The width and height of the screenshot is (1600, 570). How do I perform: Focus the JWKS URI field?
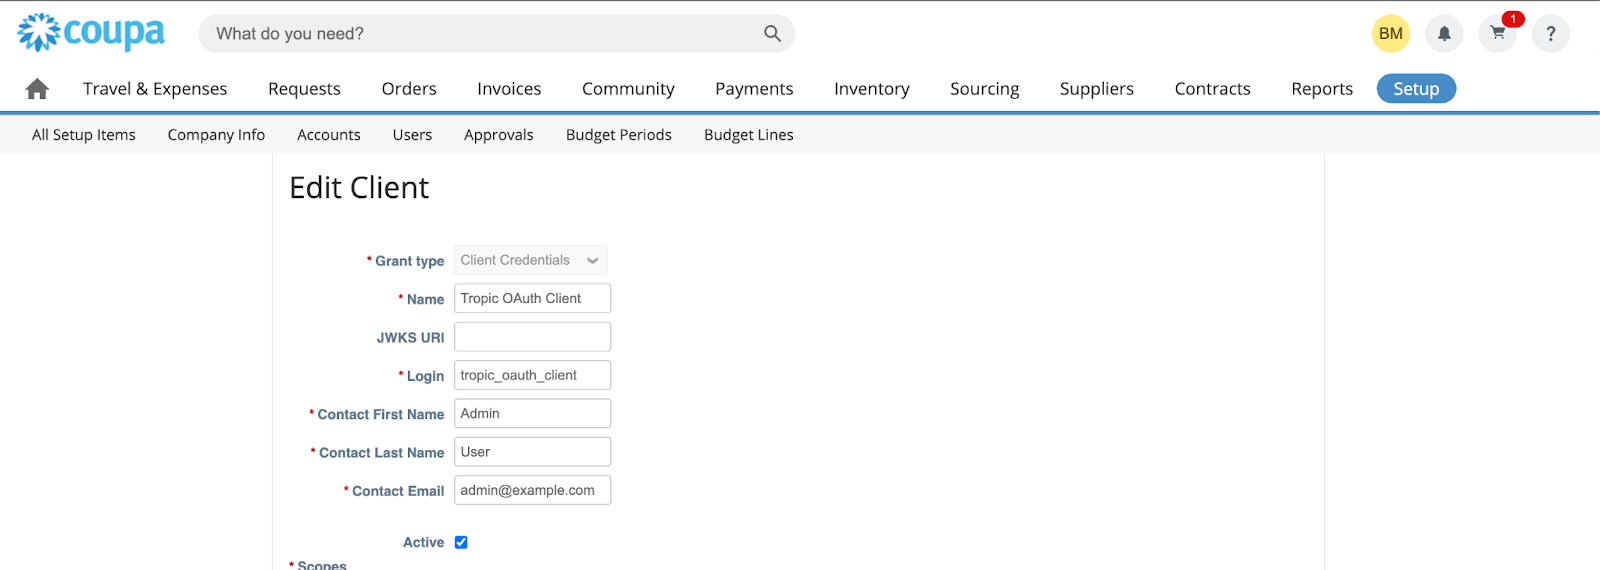(x=532, y=337)
